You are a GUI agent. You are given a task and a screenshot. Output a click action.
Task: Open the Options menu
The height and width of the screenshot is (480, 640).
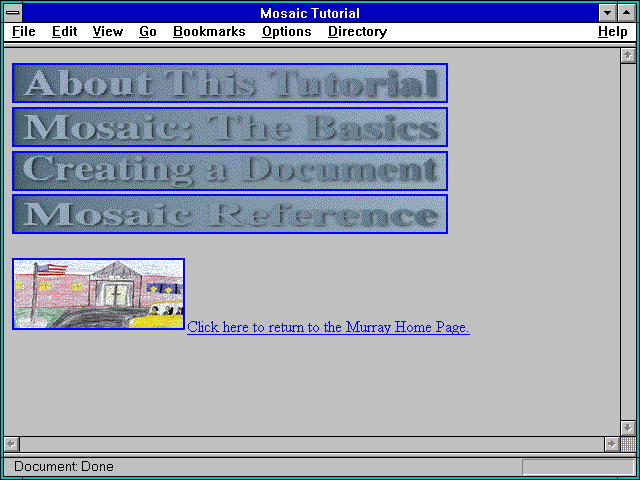point(287,32)
